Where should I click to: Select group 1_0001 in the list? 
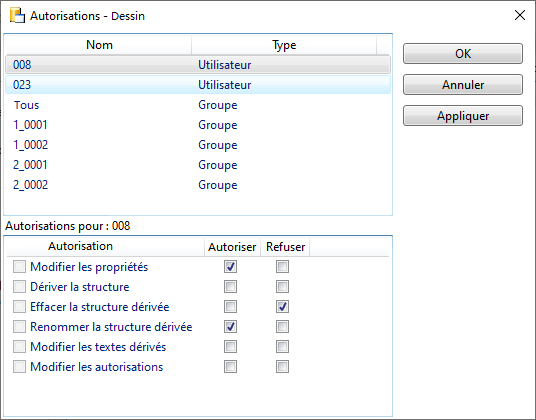click(x=198, y=125)
